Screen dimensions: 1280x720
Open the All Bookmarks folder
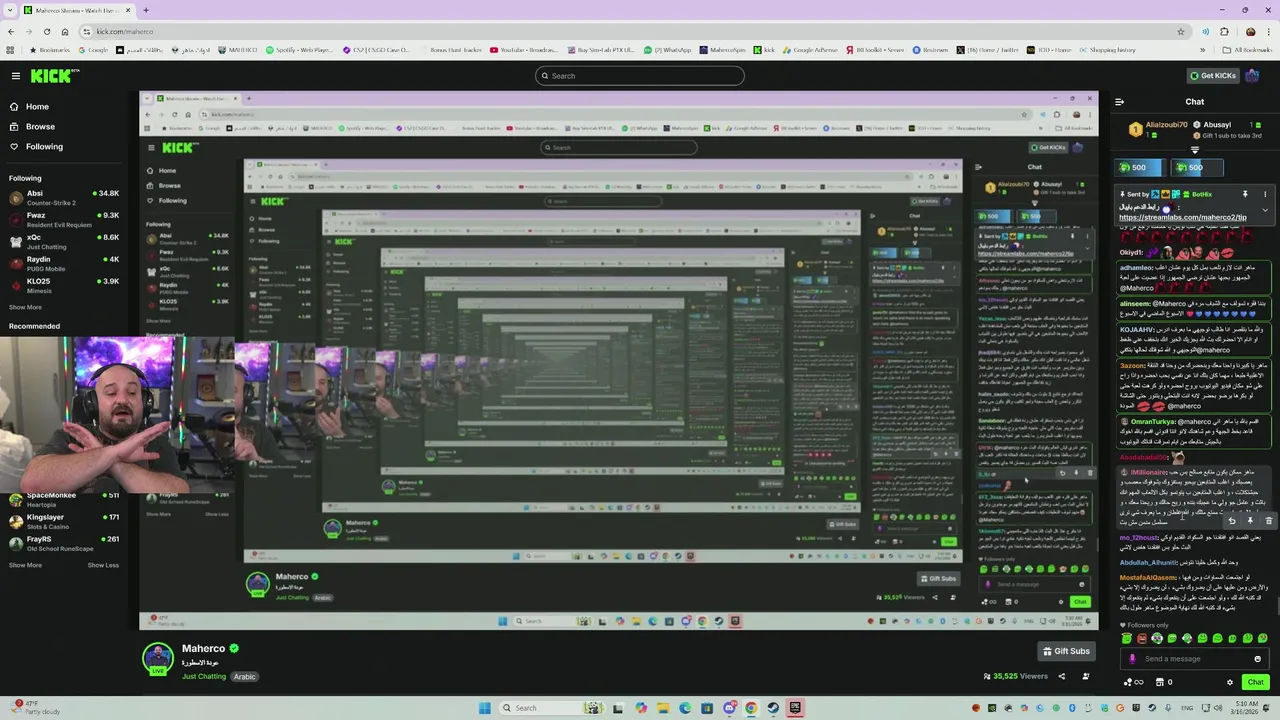(1247, 49)
